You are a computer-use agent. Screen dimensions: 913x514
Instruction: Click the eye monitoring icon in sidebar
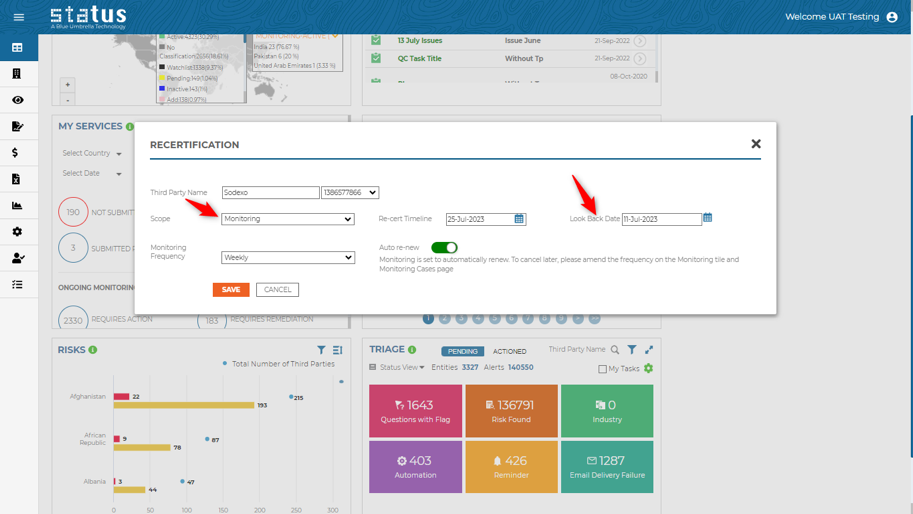(17, 100)
